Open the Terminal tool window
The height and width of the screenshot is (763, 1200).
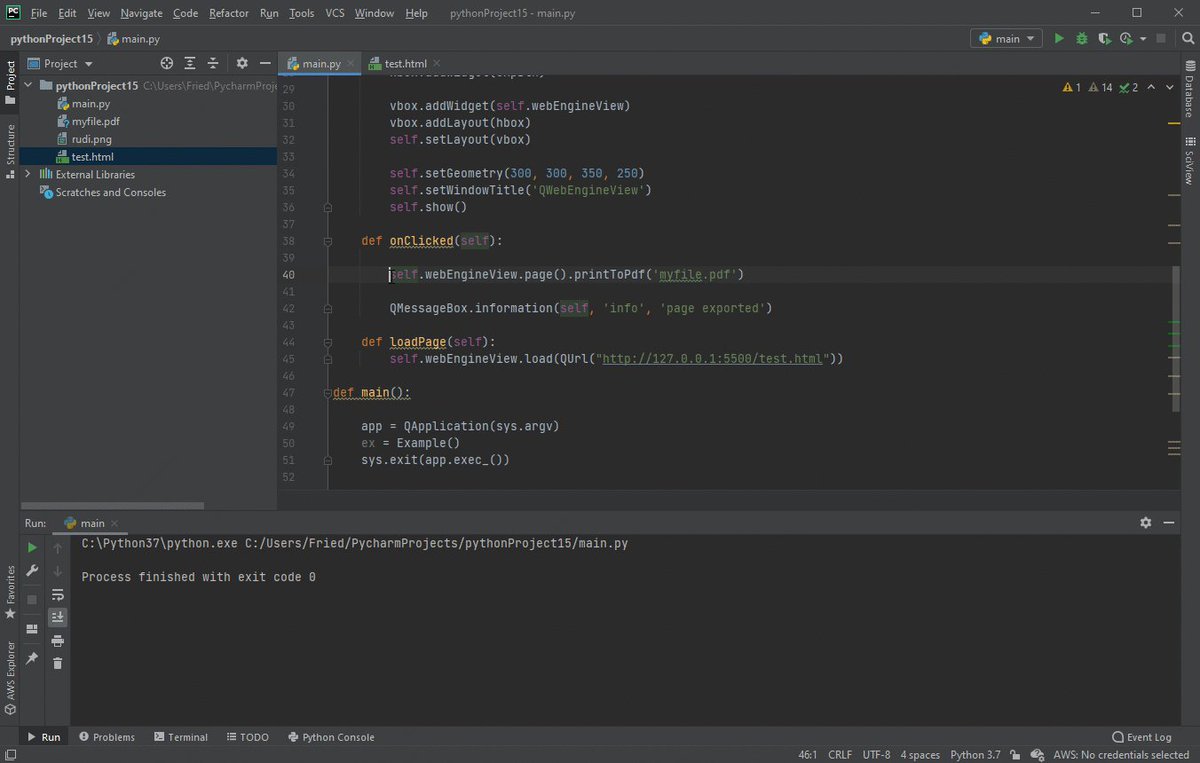point(181,737)
